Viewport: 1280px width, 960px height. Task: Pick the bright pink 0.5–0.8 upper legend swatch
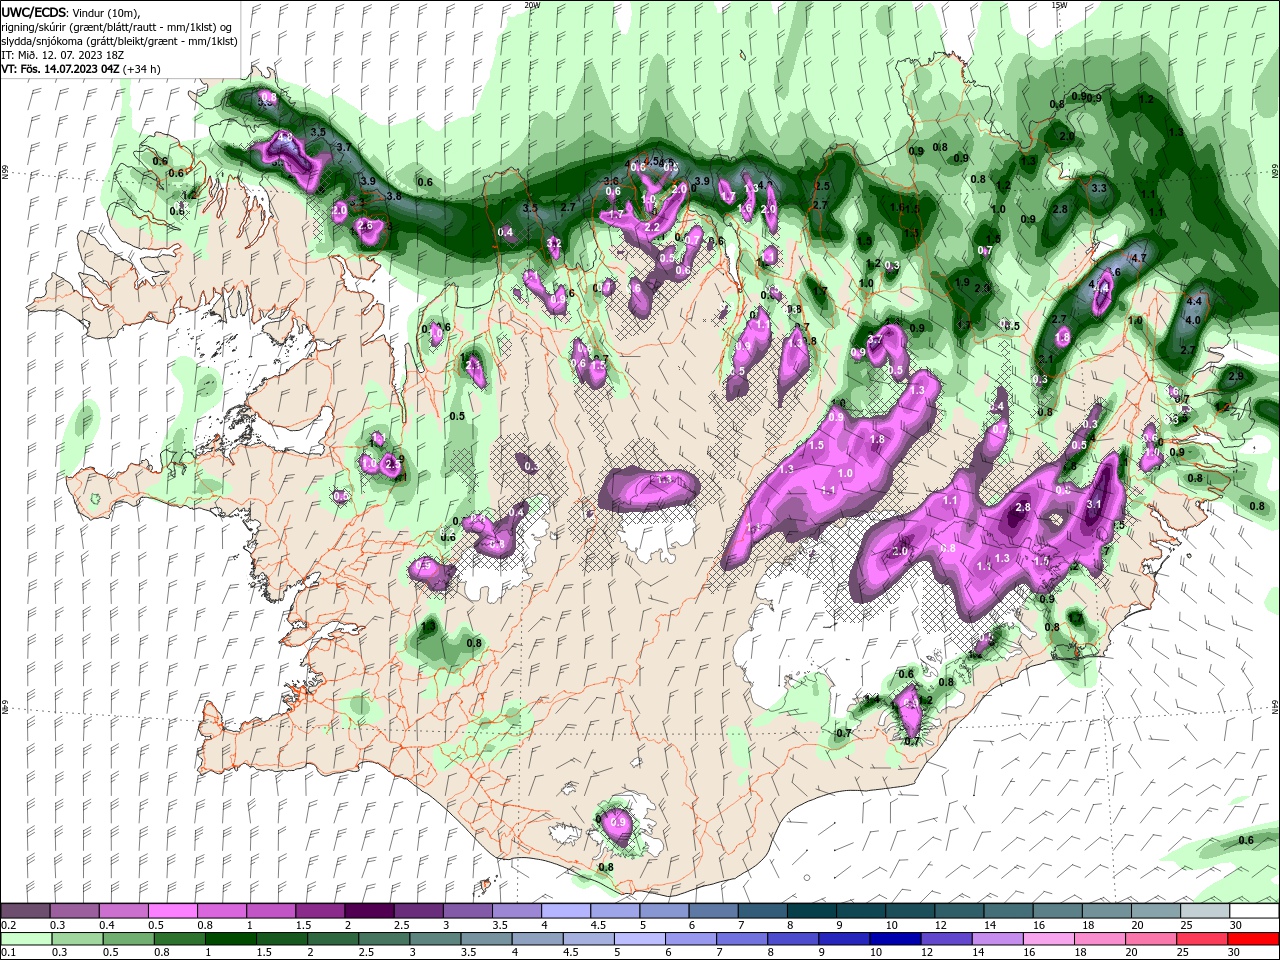[172, 911]
